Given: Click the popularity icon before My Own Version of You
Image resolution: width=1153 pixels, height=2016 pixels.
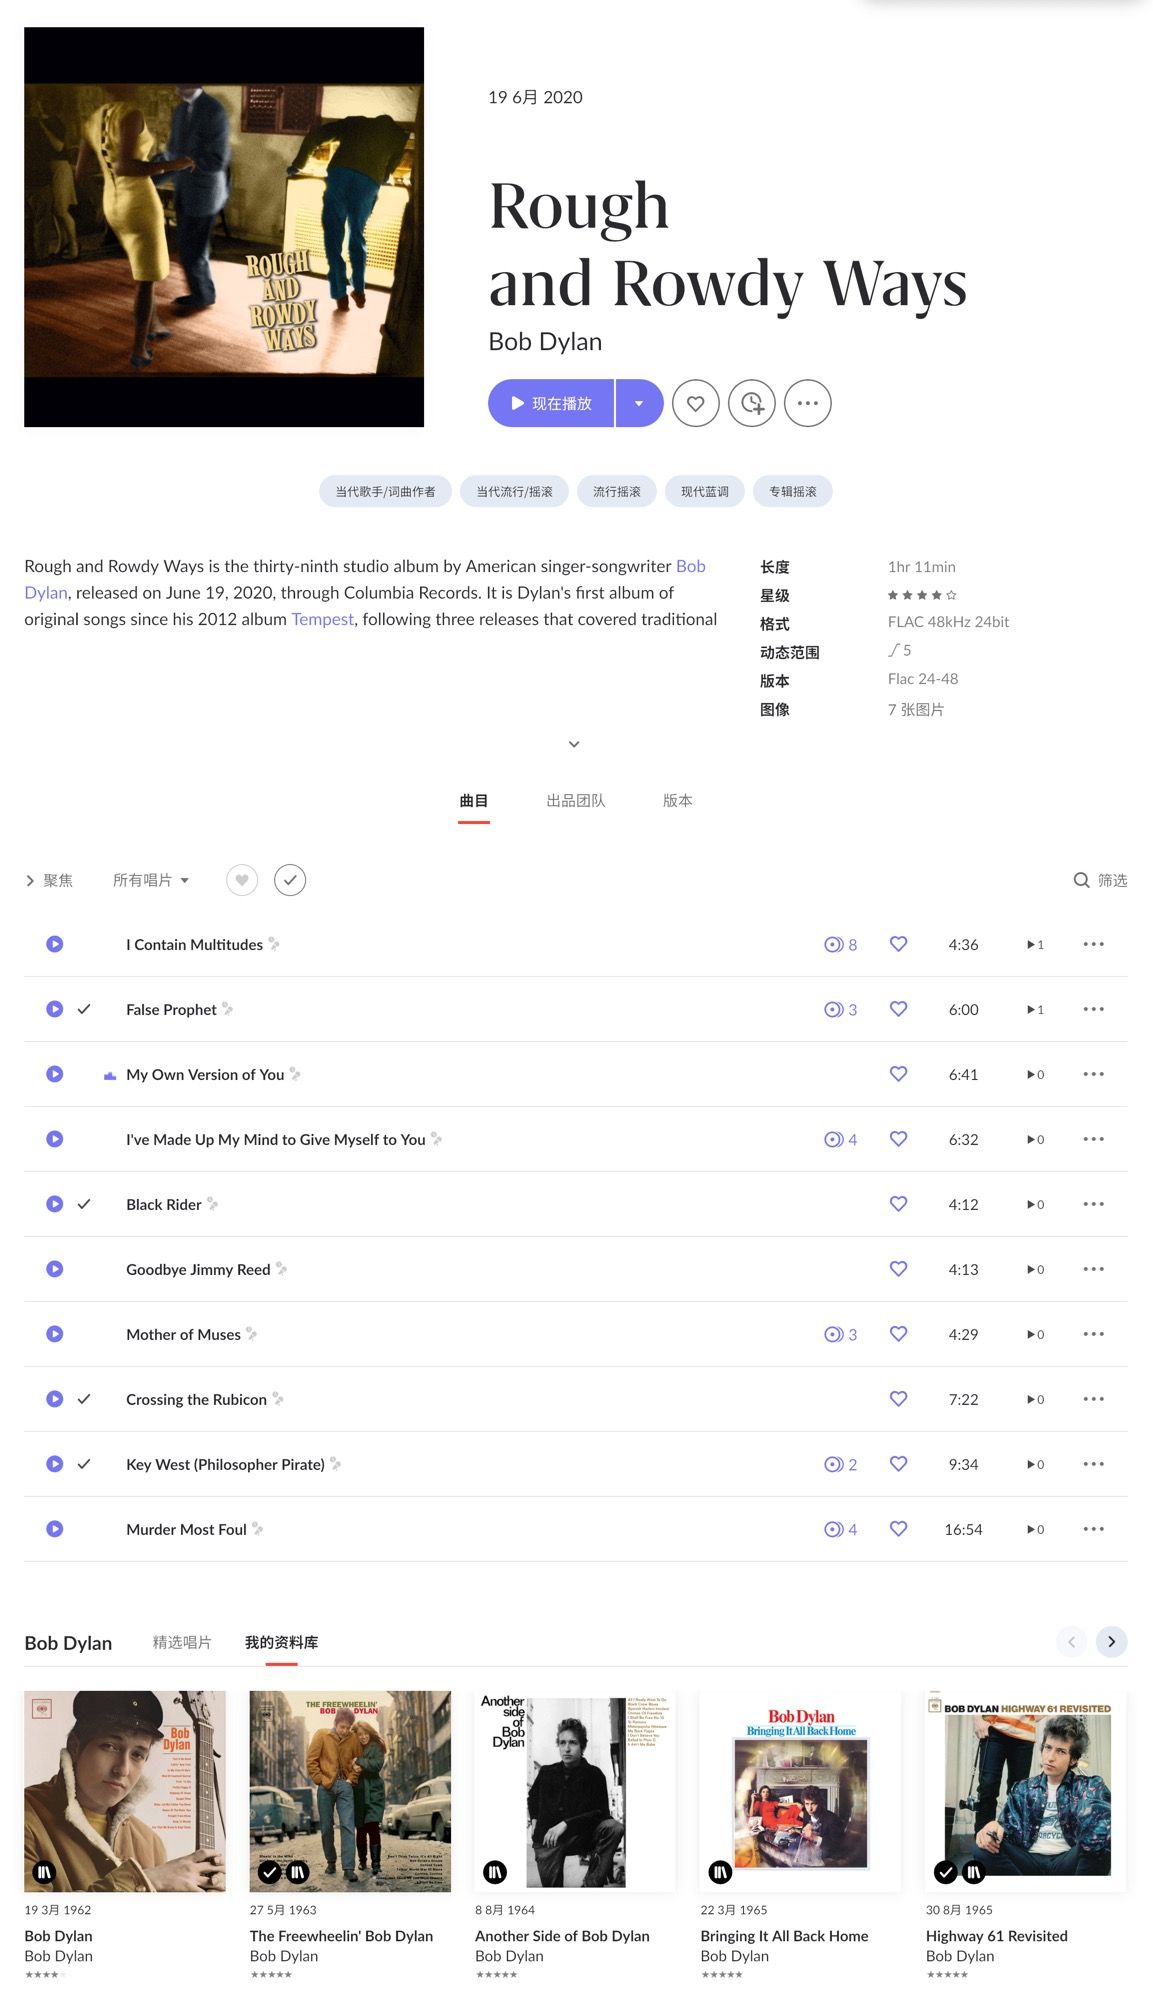Looking at the screenshot, I should point(110,1075).
